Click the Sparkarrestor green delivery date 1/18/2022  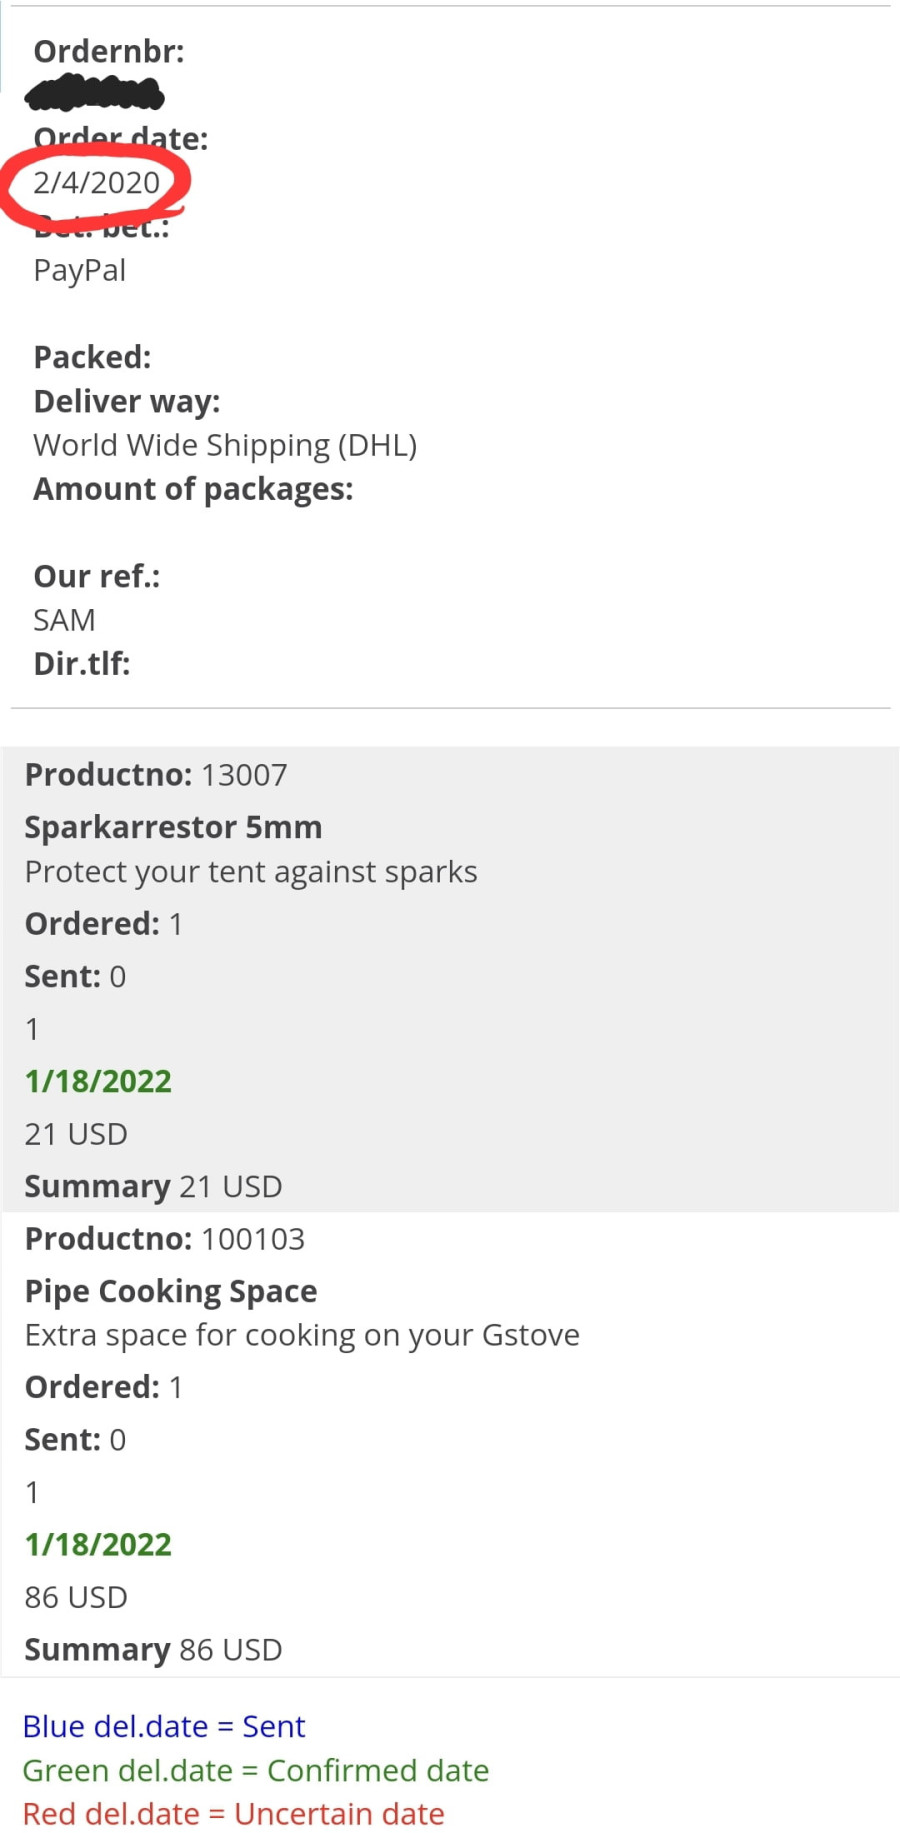tap(98, 1082)
